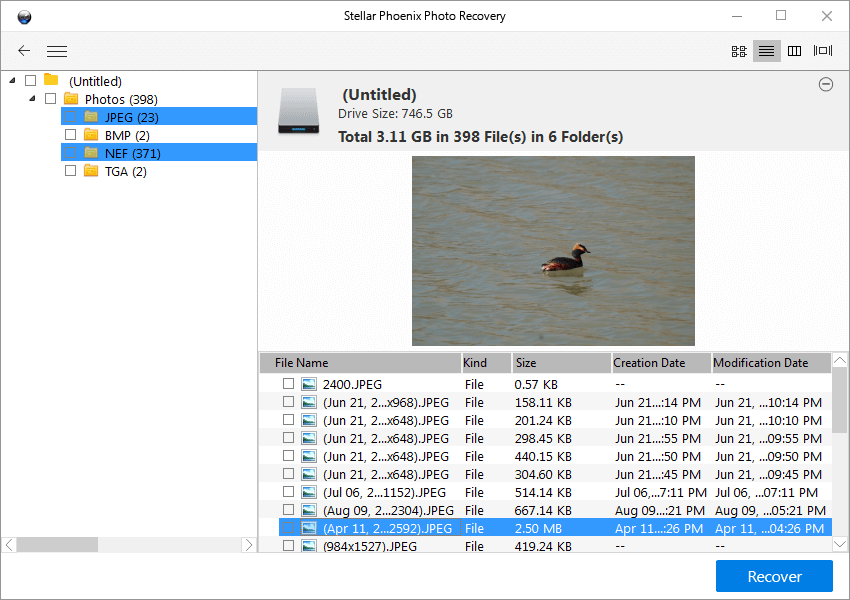Screen dimensions: 850x600
Task: Select the NEF (371) folder
Action: [133, 153]
